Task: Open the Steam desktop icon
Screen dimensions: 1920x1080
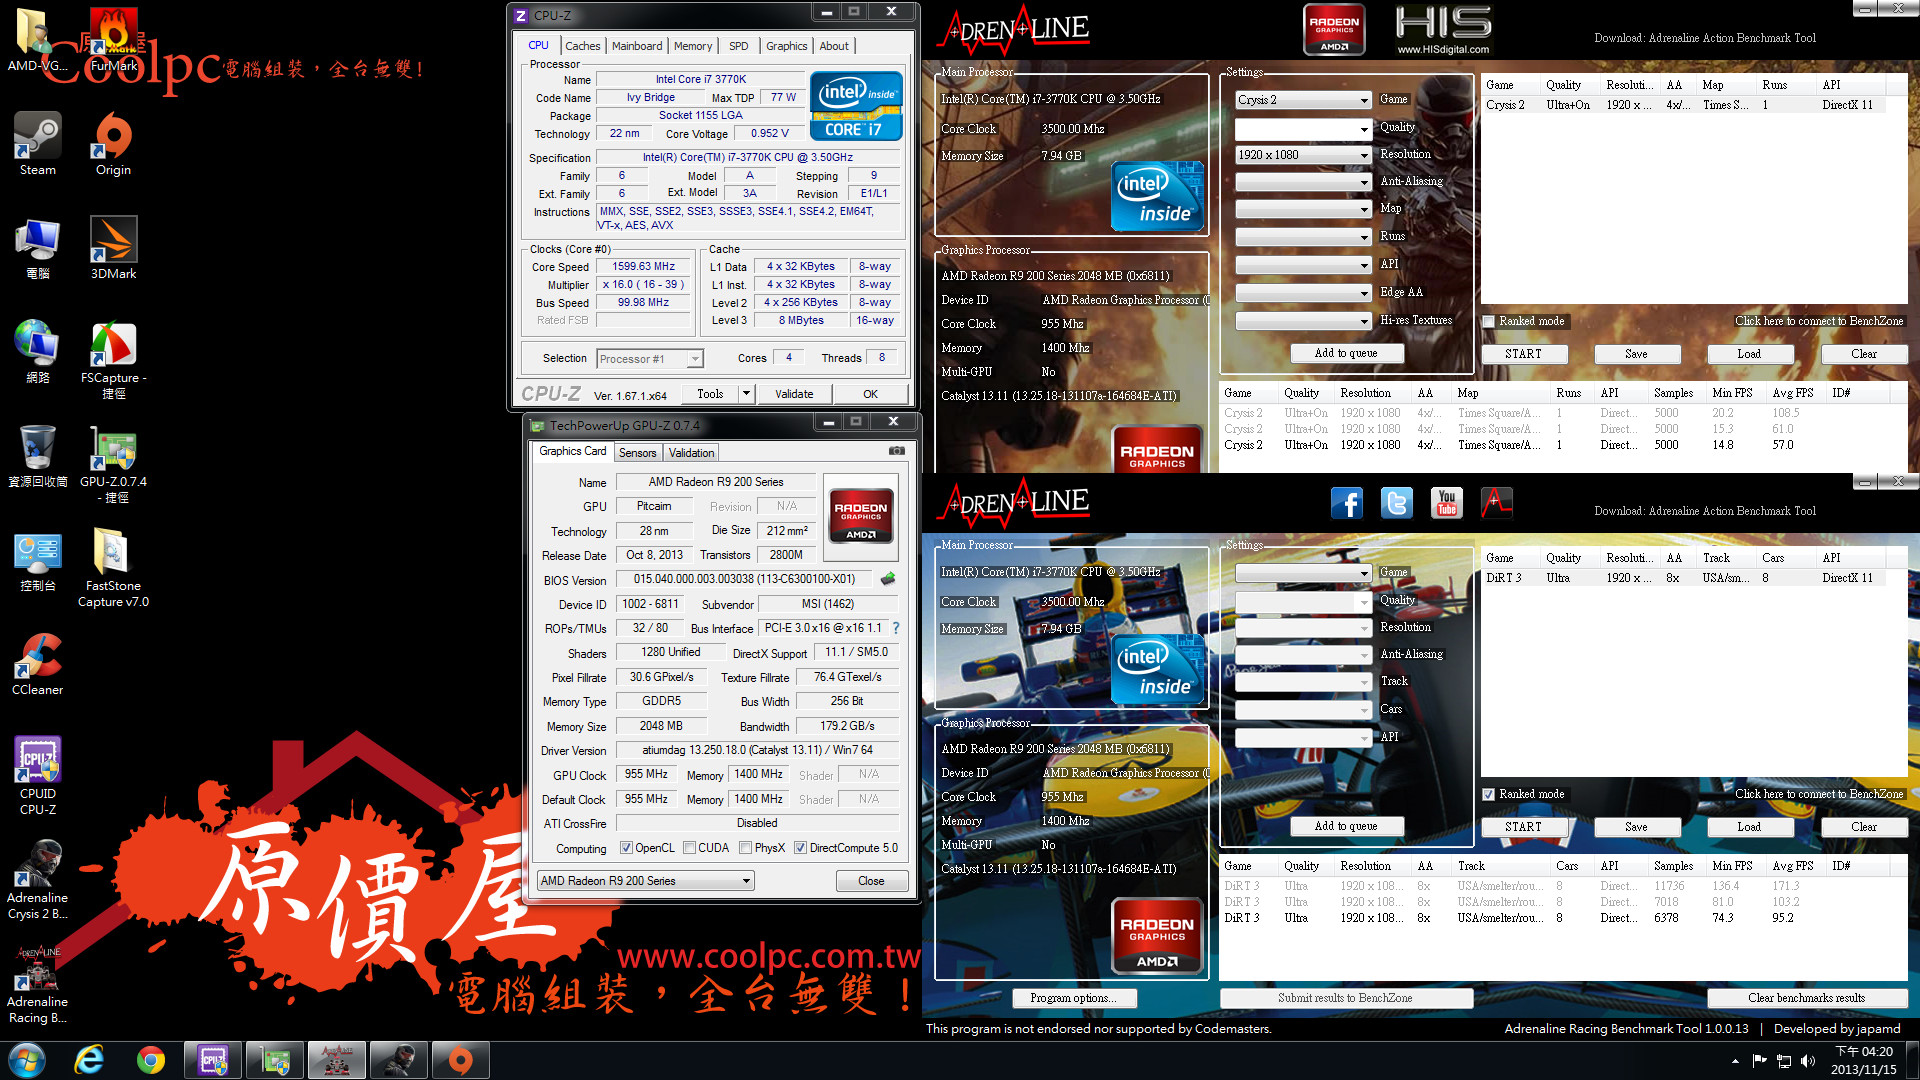Action: 37,144
